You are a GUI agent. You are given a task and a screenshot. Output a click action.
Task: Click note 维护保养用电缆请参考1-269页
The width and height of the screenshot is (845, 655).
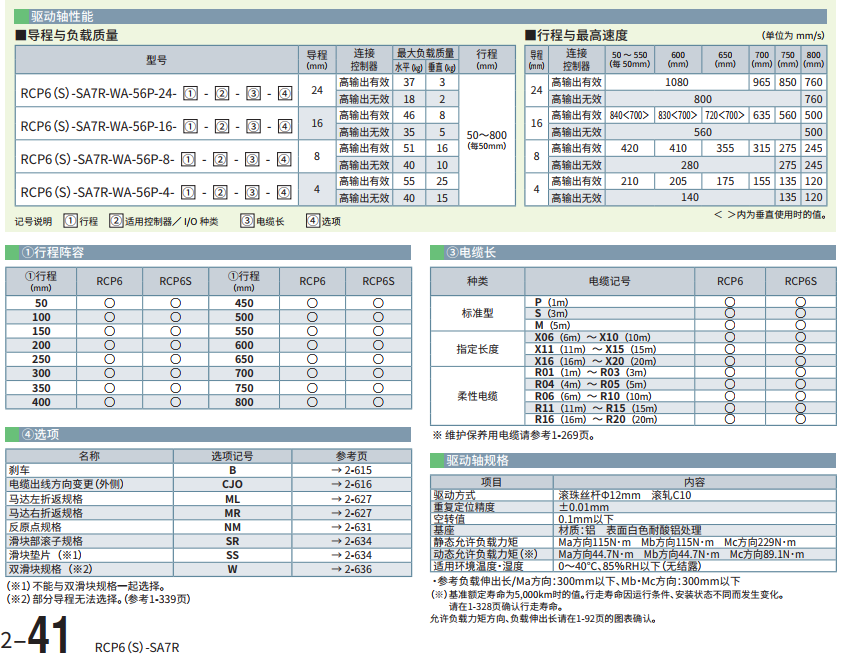click(514, 435)
